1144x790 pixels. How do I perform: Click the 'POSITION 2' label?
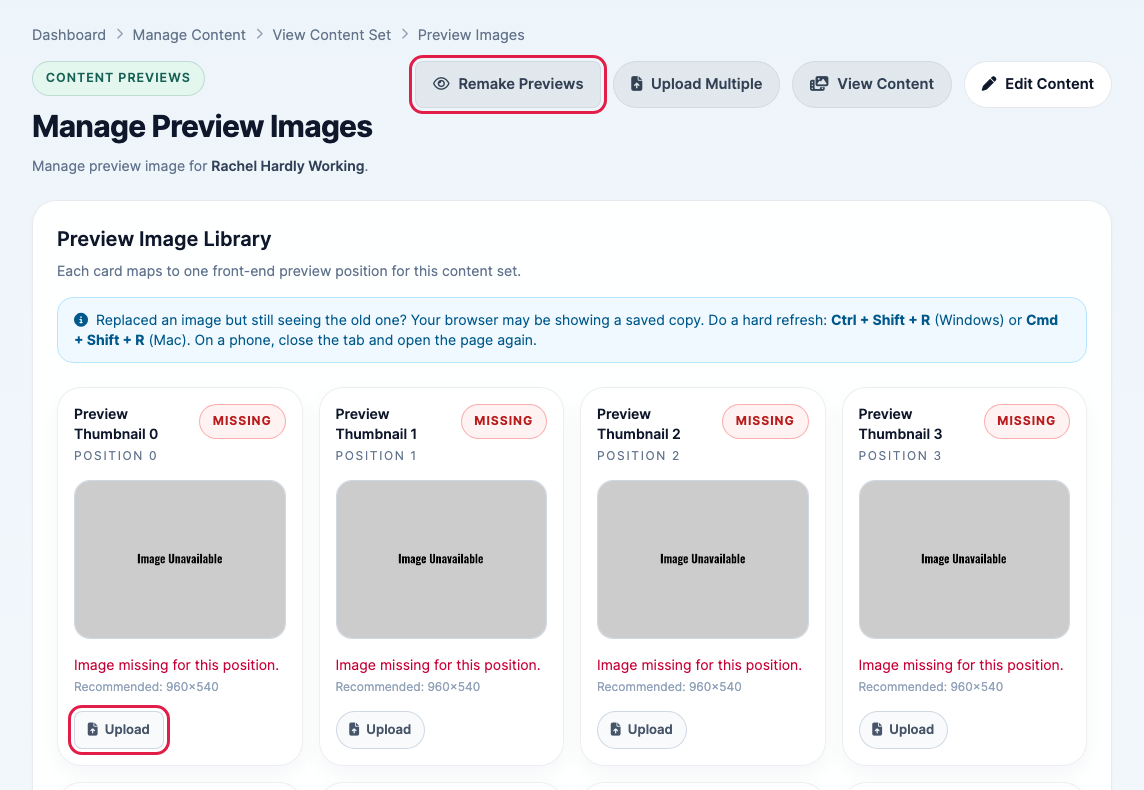tap(638, 456)
